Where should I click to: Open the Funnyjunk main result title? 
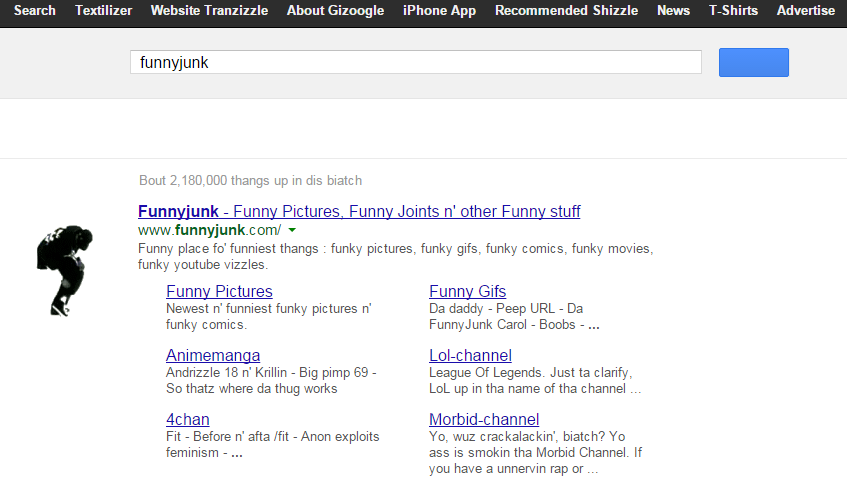click(359, 211)
